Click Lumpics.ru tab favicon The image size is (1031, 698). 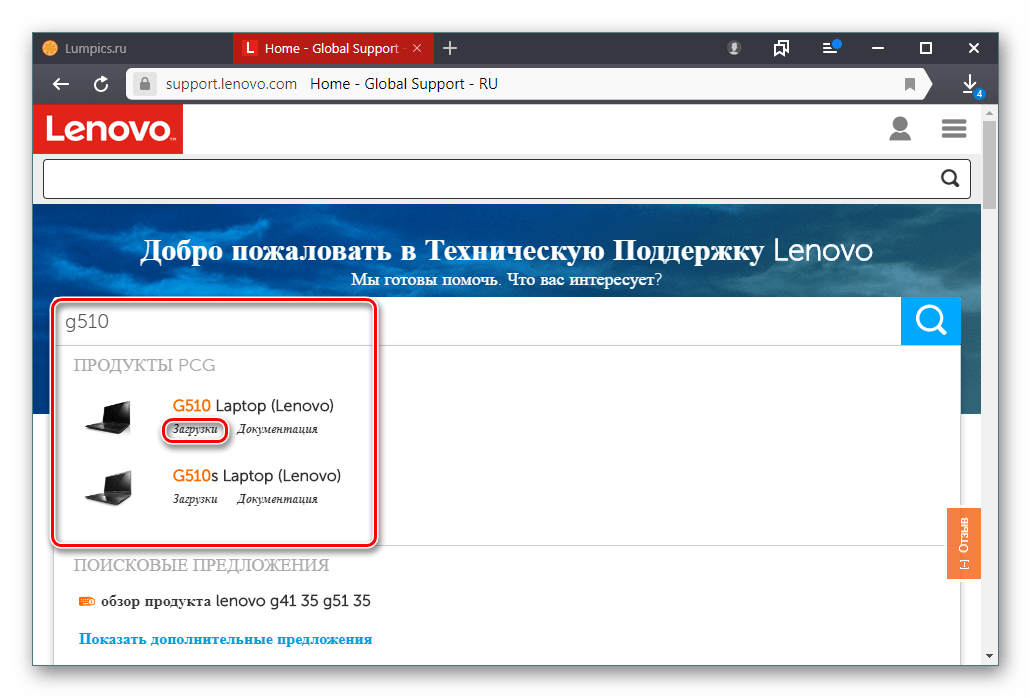click(50, 48)
